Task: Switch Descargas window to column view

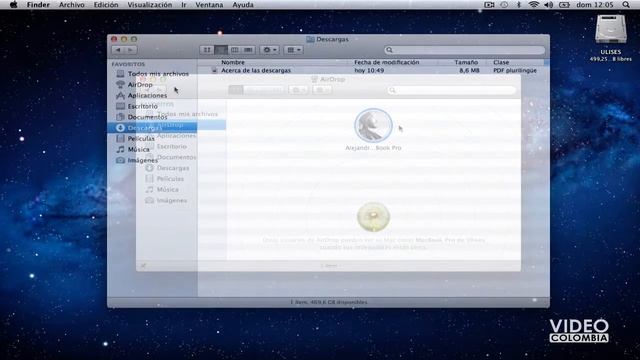Action: [x=235, y=50]
